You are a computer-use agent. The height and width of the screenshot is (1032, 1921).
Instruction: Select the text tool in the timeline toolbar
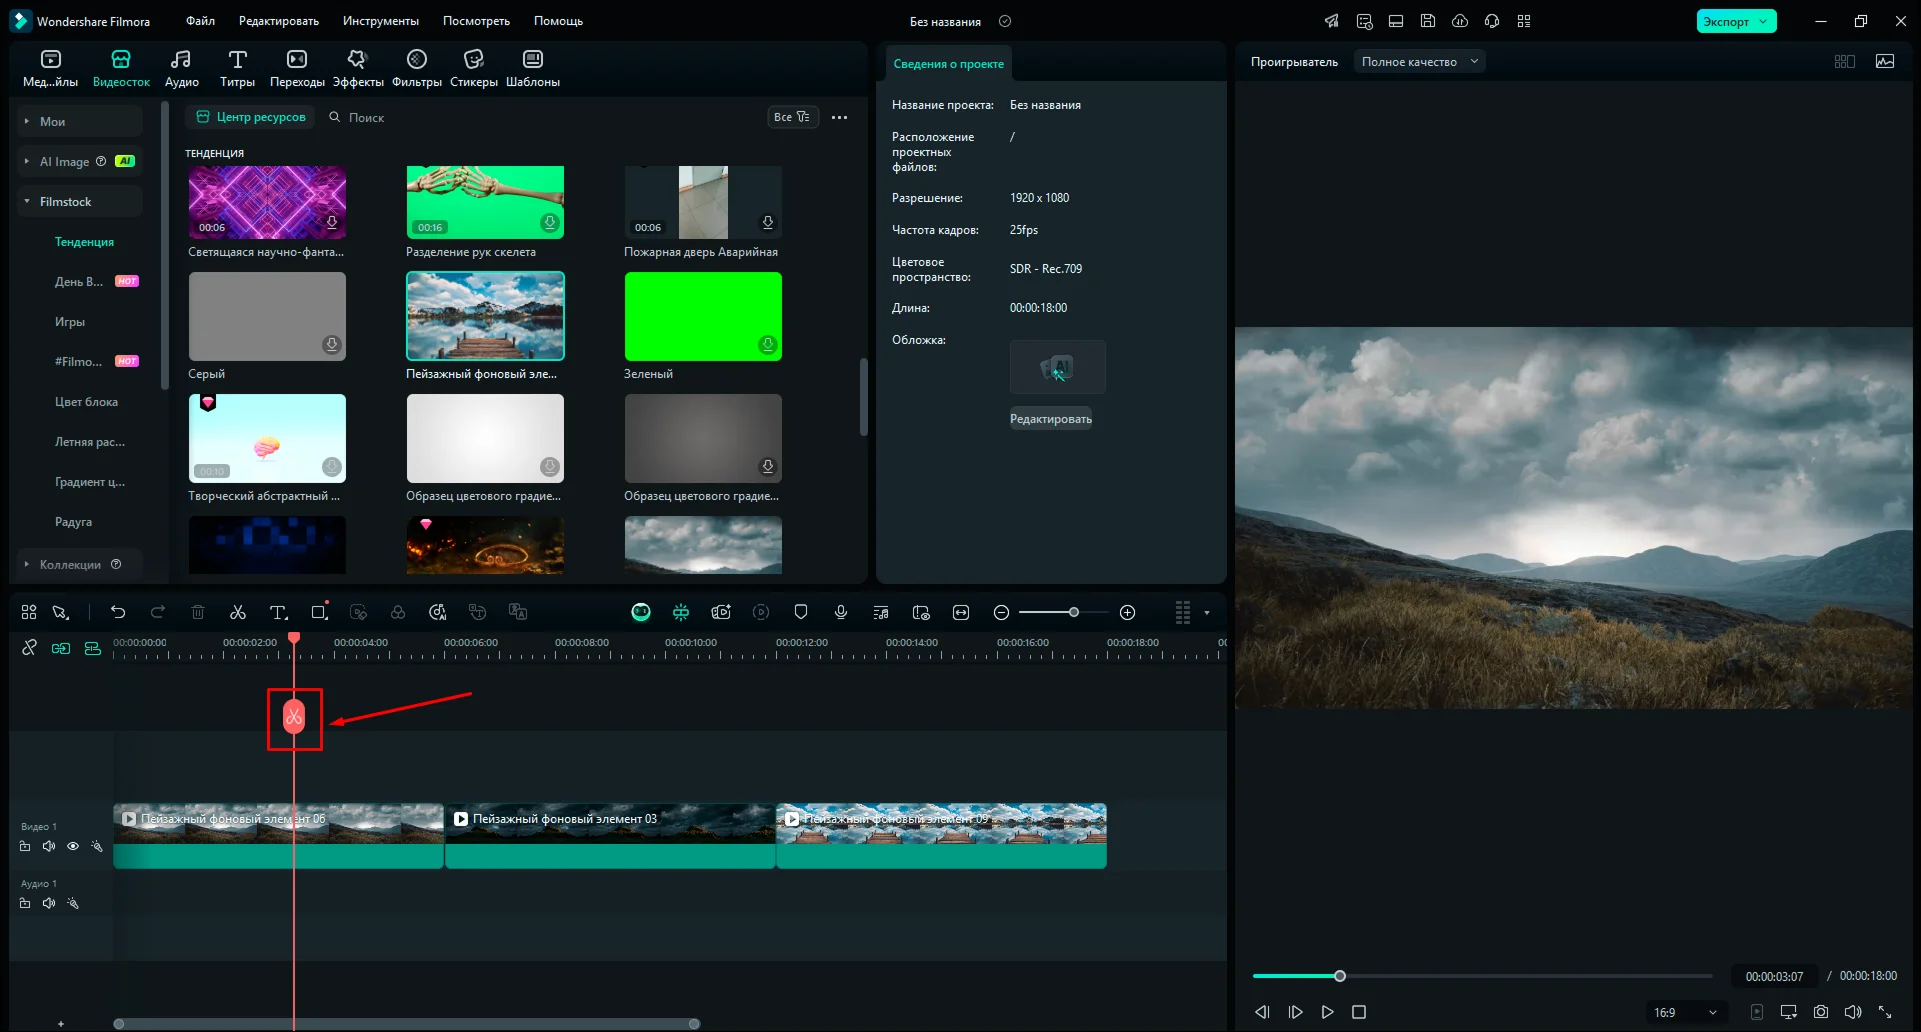pyautogui.click(x=278, y=612)
